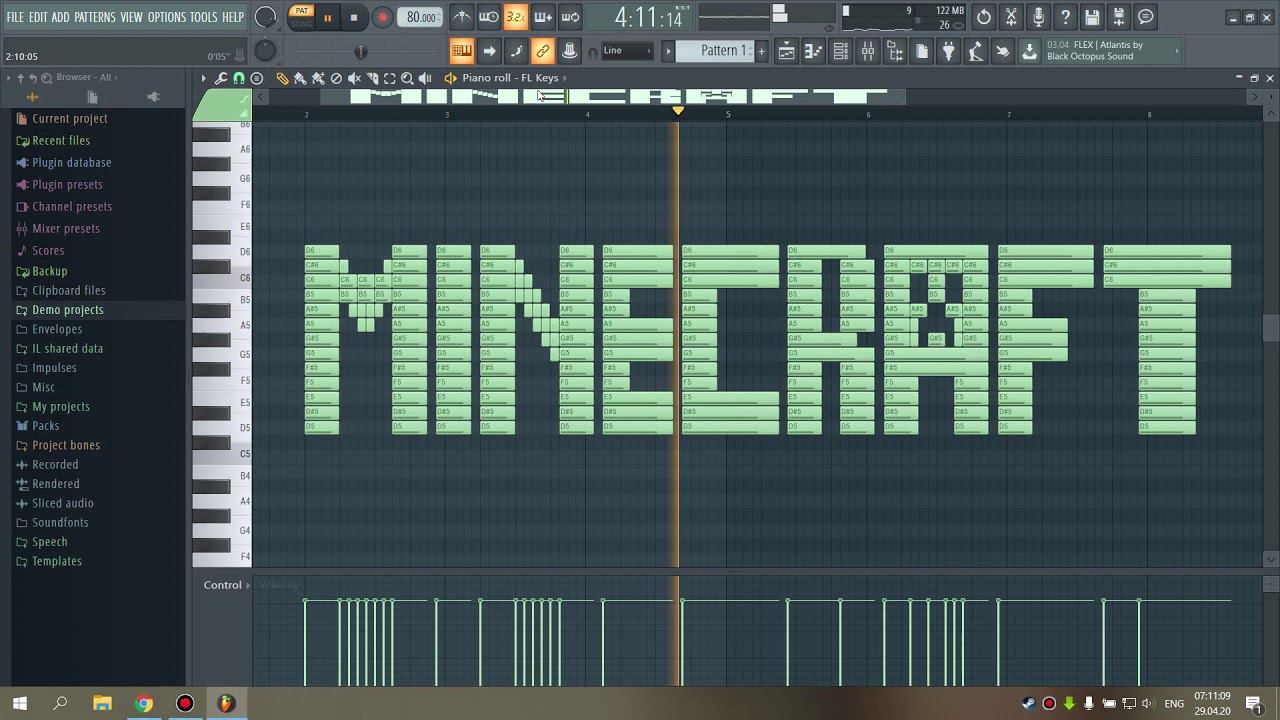Add a new pattern with plus button
The image size is (1280, 720).
click(761, 51)
